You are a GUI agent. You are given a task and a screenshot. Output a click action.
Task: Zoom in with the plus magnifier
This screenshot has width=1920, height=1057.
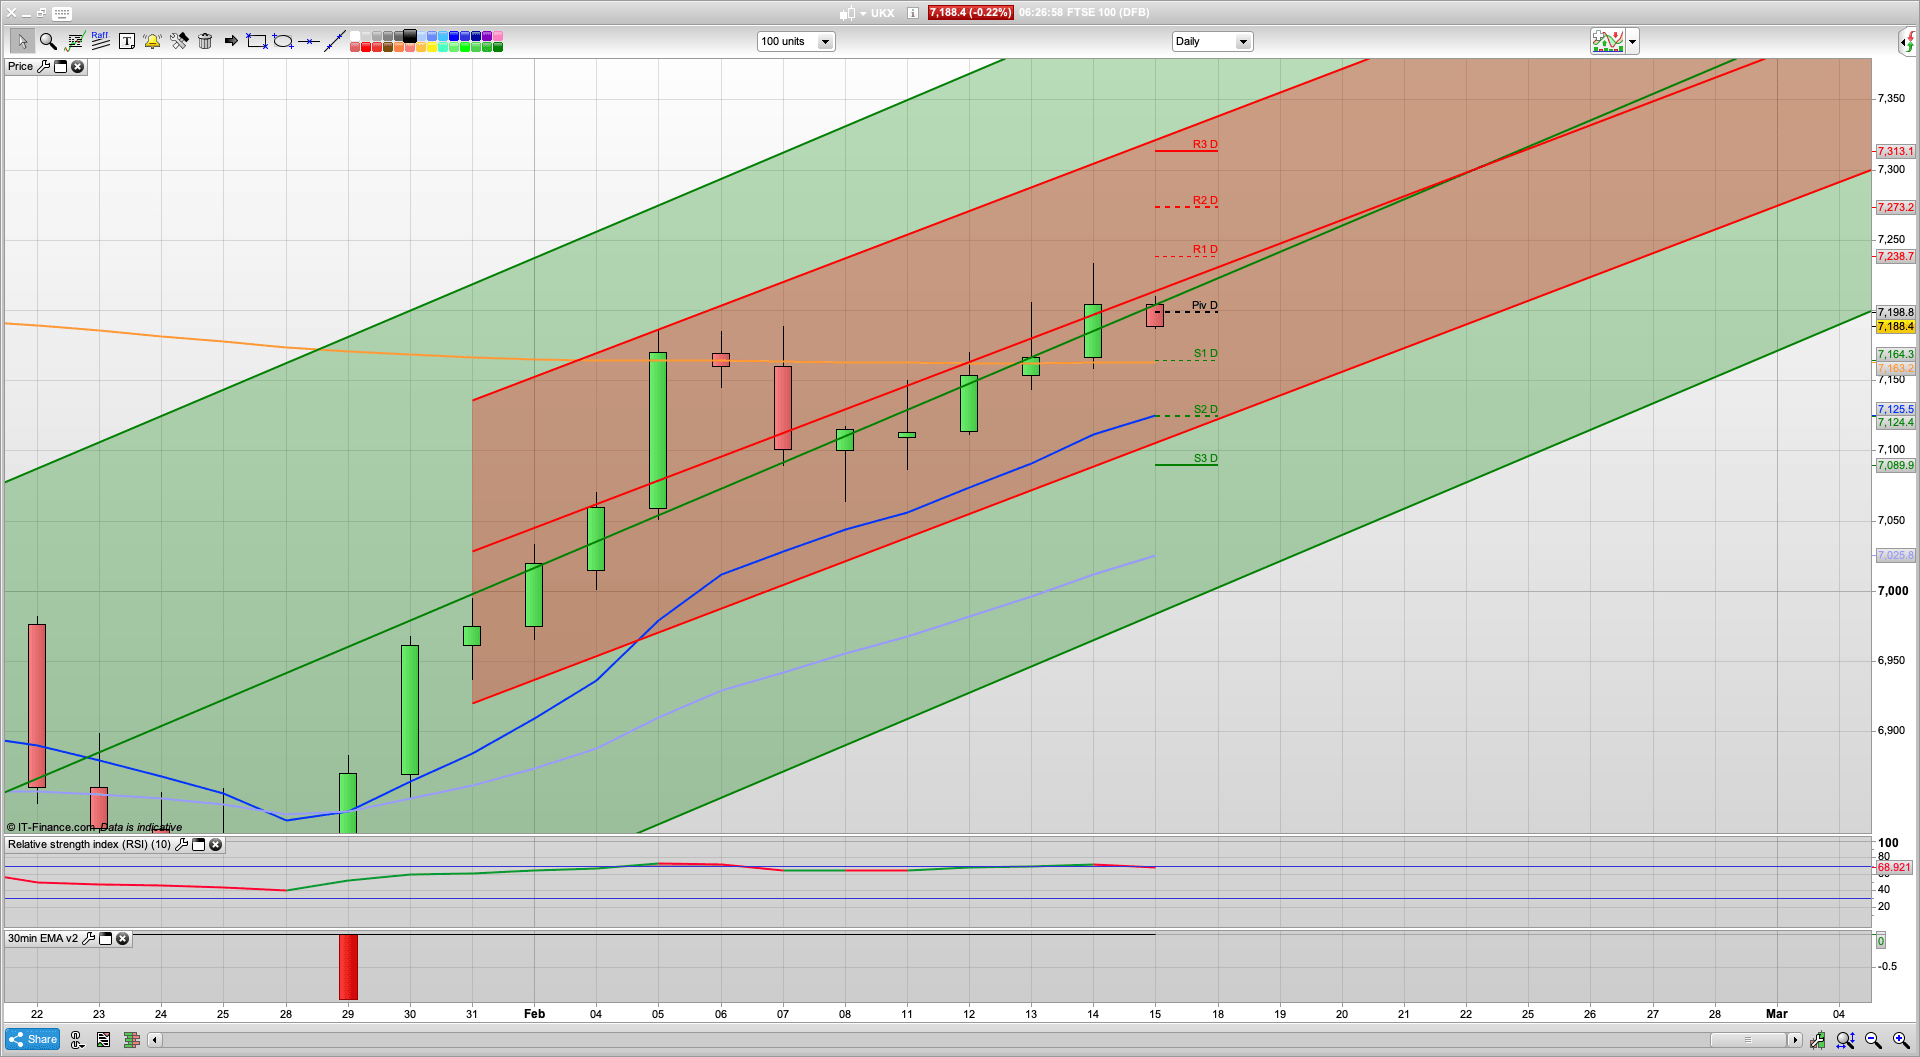click(x=1901, y=1040)
